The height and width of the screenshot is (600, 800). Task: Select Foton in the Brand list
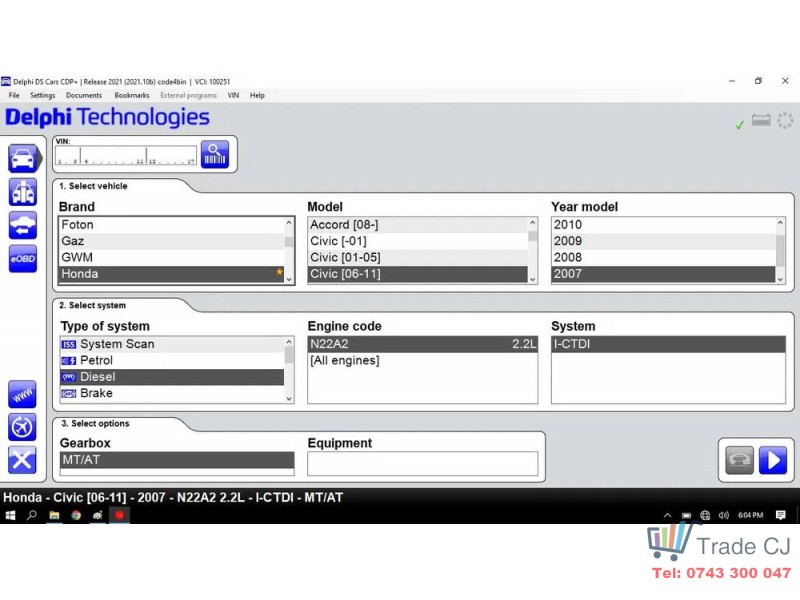[172, 225]
